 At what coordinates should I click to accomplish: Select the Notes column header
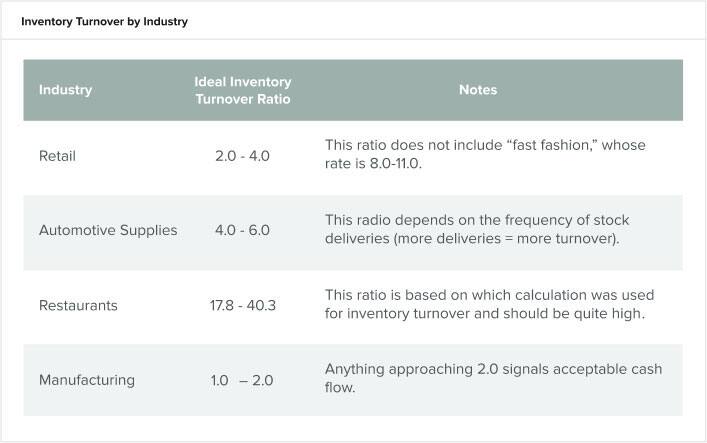(x=478, y=90)
